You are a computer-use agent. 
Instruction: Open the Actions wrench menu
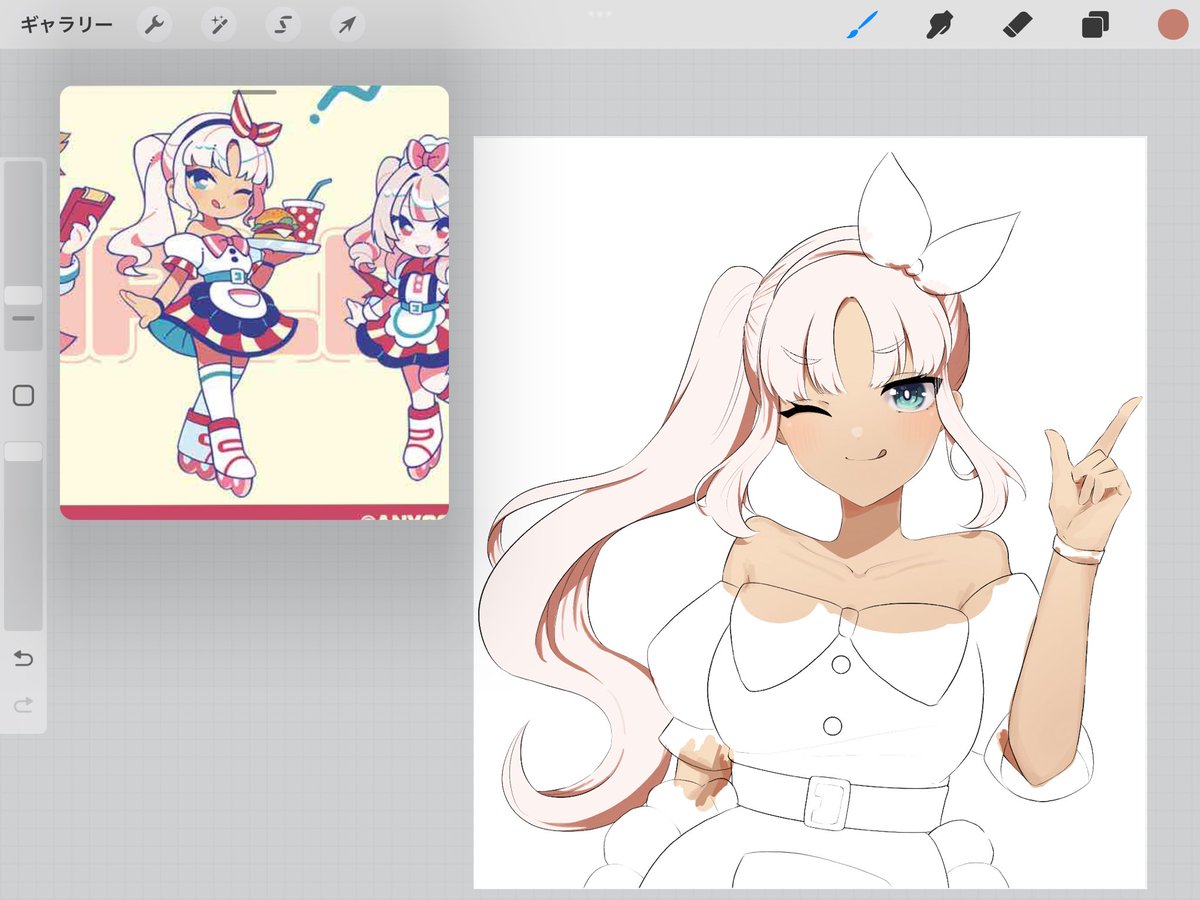coord(154,25)
